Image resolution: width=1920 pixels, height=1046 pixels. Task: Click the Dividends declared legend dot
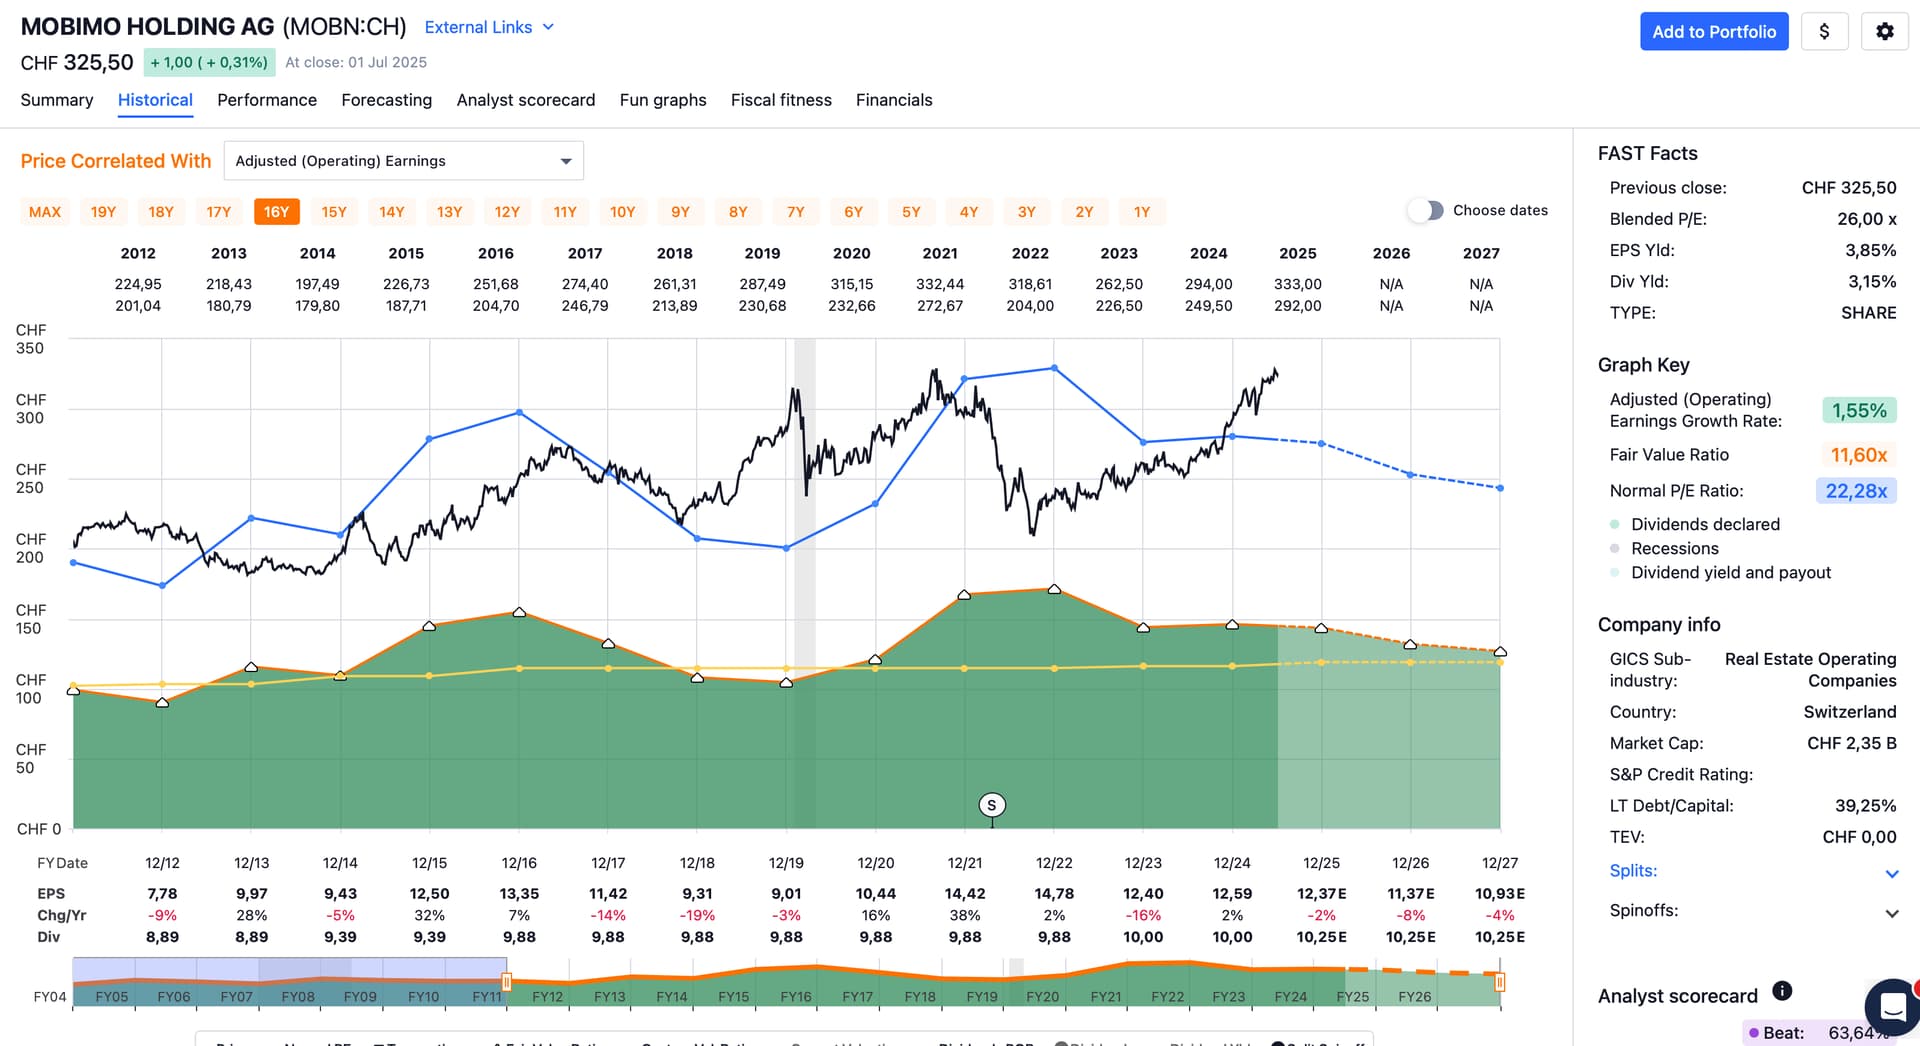(x=1614, y=524)
